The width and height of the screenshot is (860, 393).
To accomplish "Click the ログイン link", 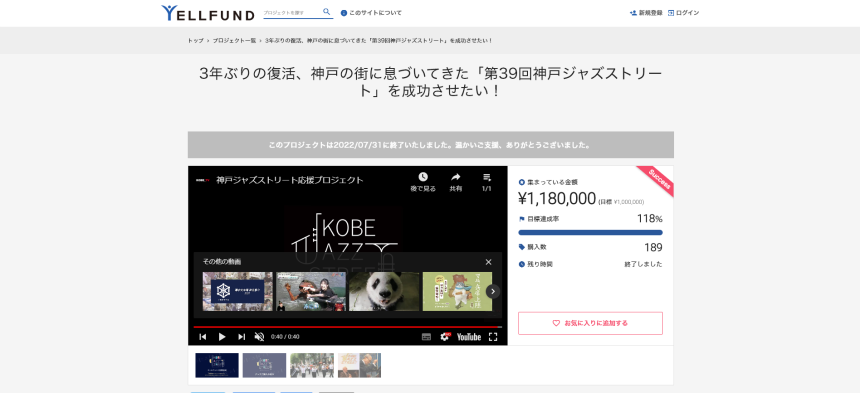I will (x=683, y=13).
